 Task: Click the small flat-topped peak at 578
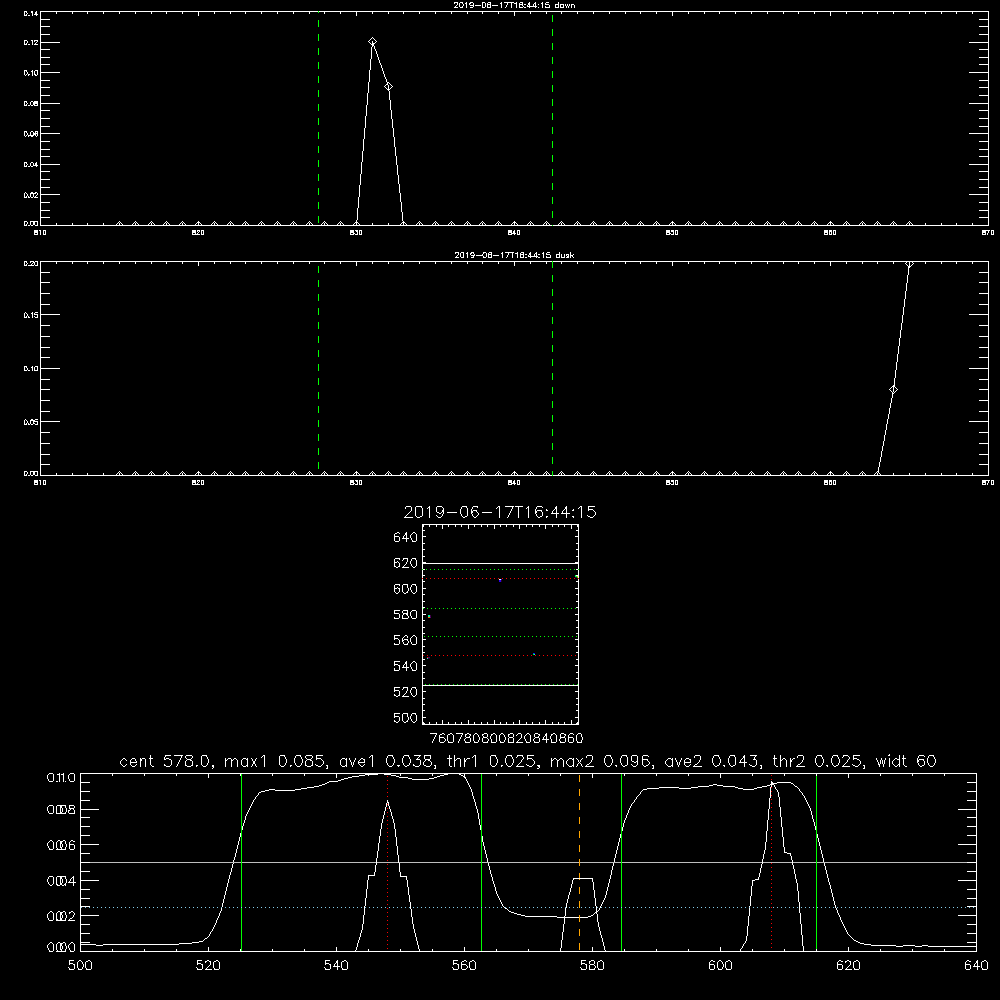(x=583, y=879)
